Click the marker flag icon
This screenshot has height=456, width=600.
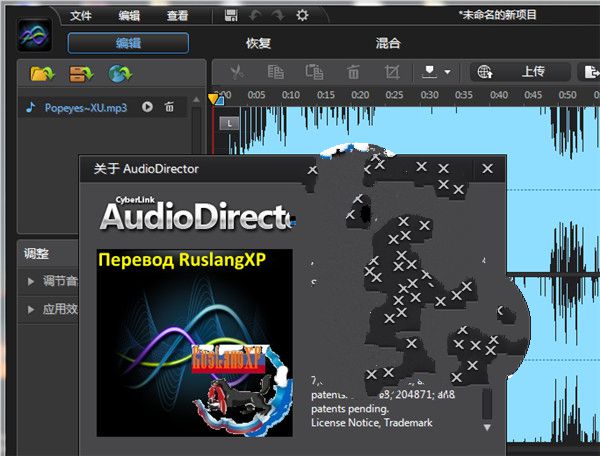click(429, 72)
